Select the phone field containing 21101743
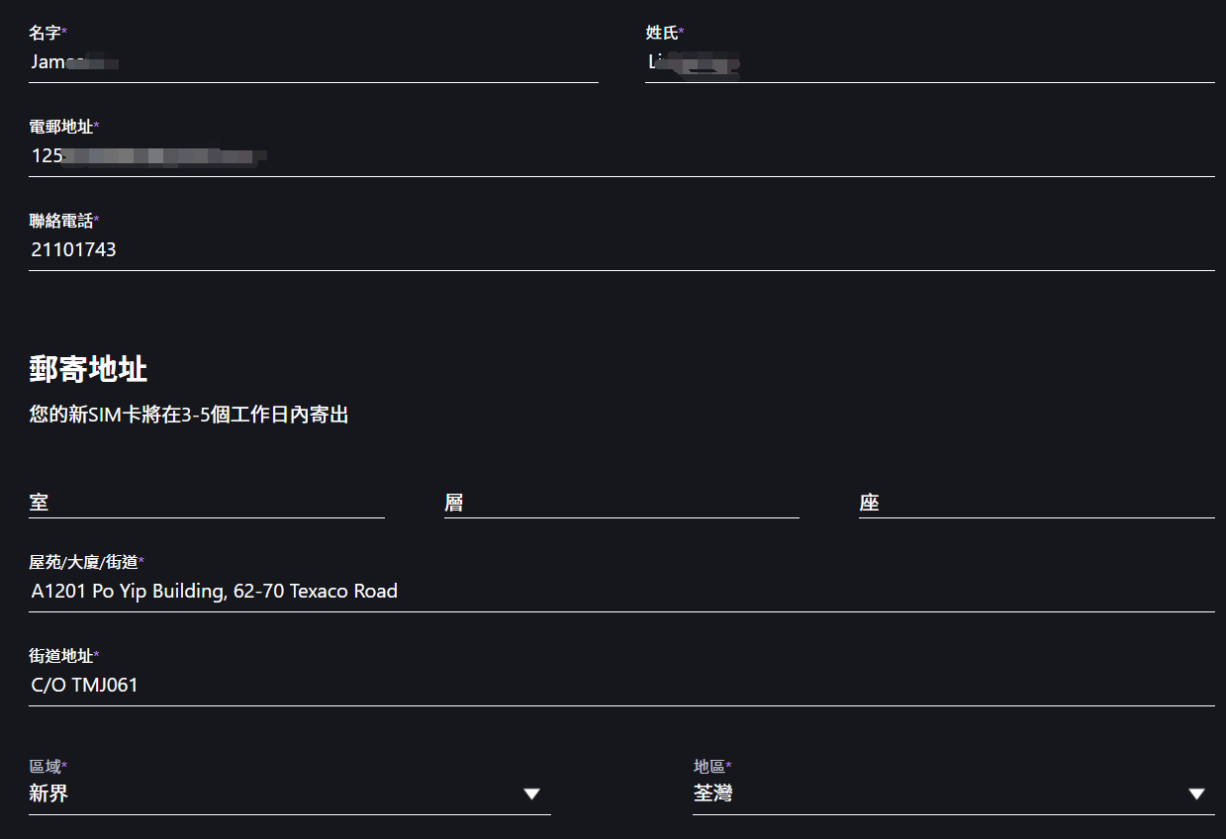The height and width of the screenshot is (839, 1226). click(x=622, y=250)
